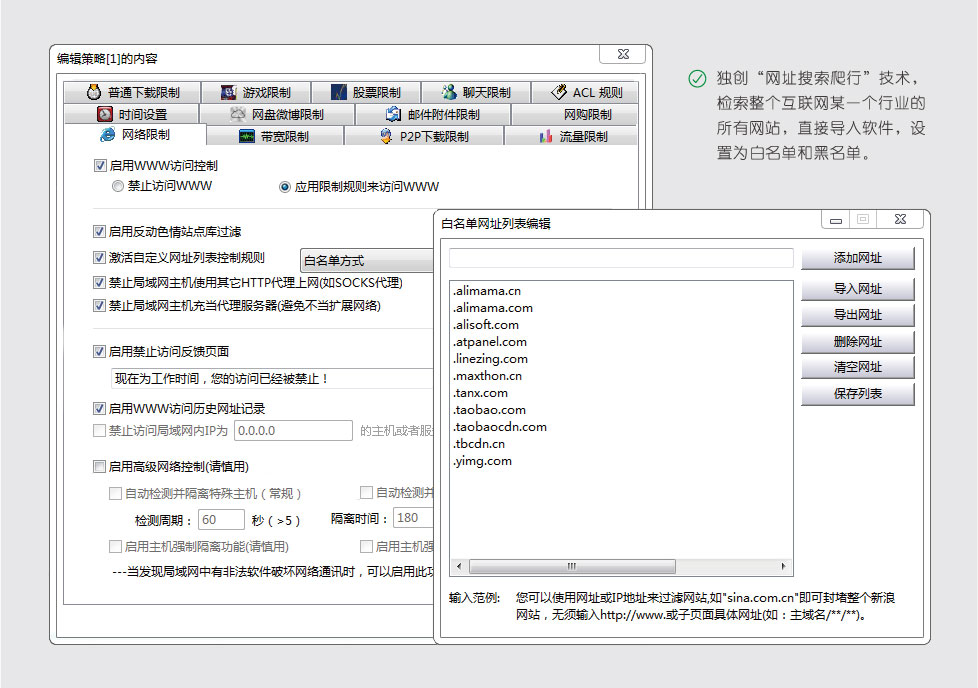
Task: Click the 添加网址 button
Action: coord(858,258)
